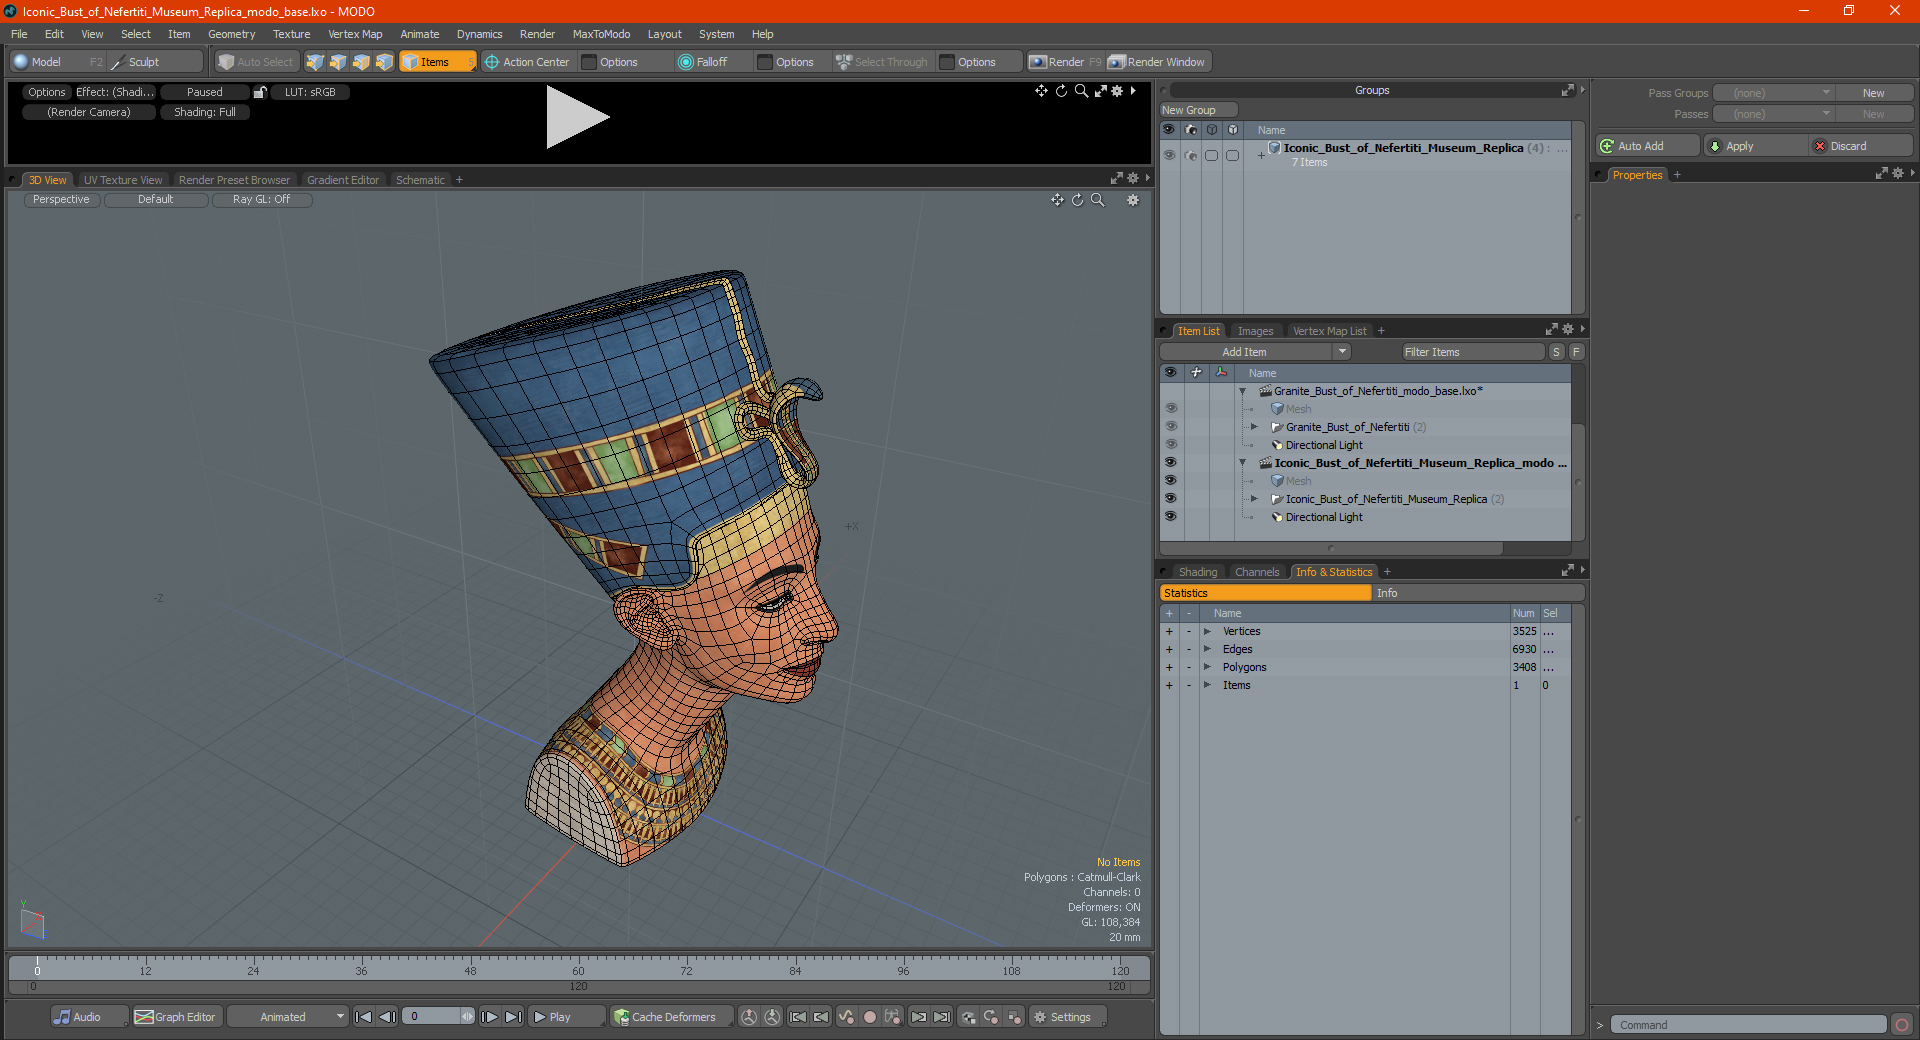
Task: Toggle visibility of second Directional Light
Action: (x=1170, y=517)
